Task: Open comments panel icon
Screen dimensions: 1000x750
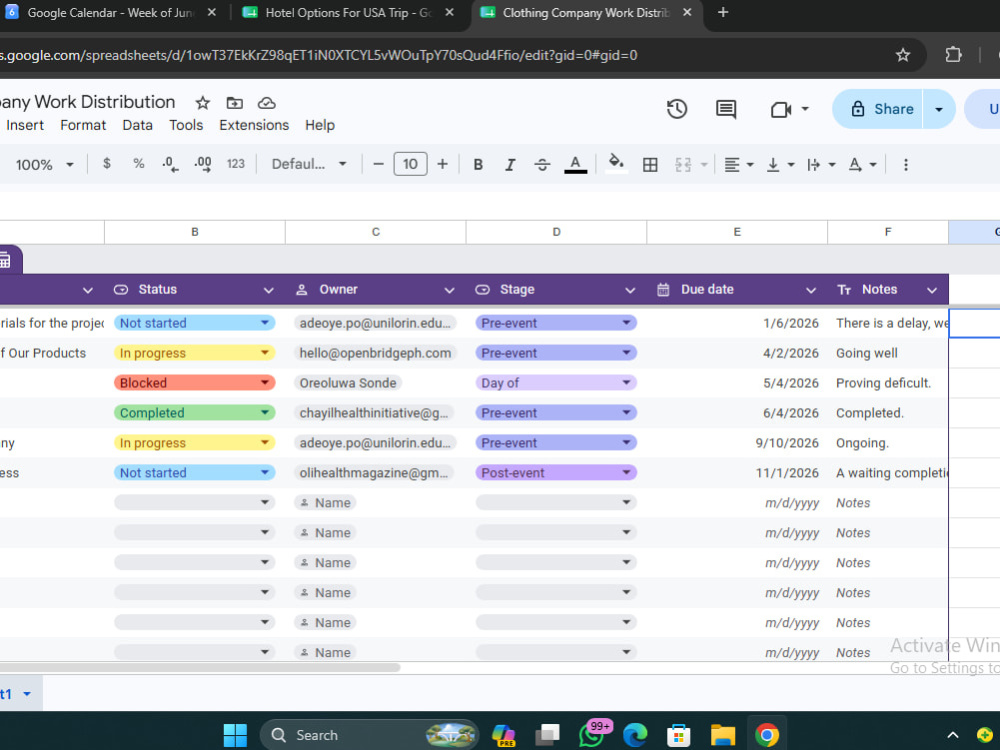Action: click(726, 109)
